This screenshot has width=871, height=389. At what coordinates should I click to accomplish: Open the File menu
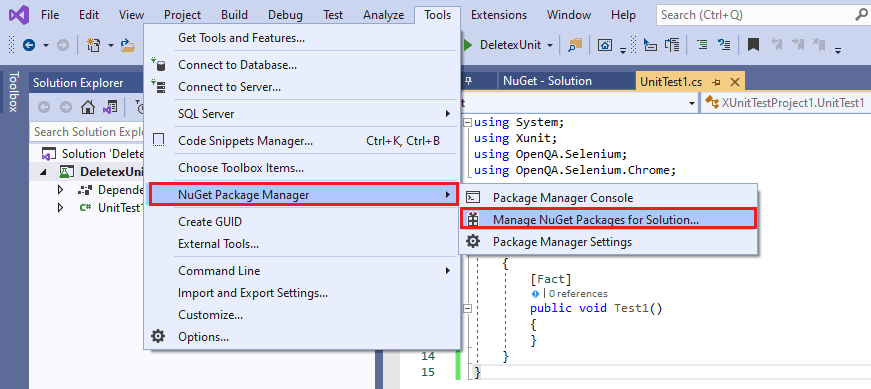(51, 15)
